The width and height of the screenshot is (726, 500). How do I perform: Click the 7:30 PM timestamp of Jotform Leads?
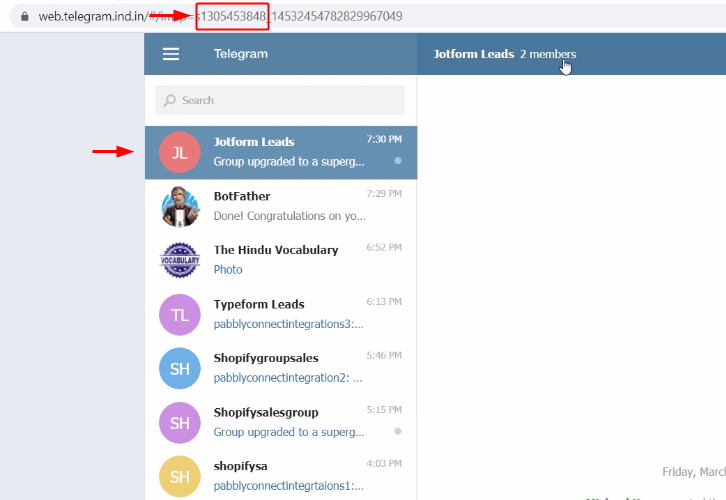coord(384,139)
